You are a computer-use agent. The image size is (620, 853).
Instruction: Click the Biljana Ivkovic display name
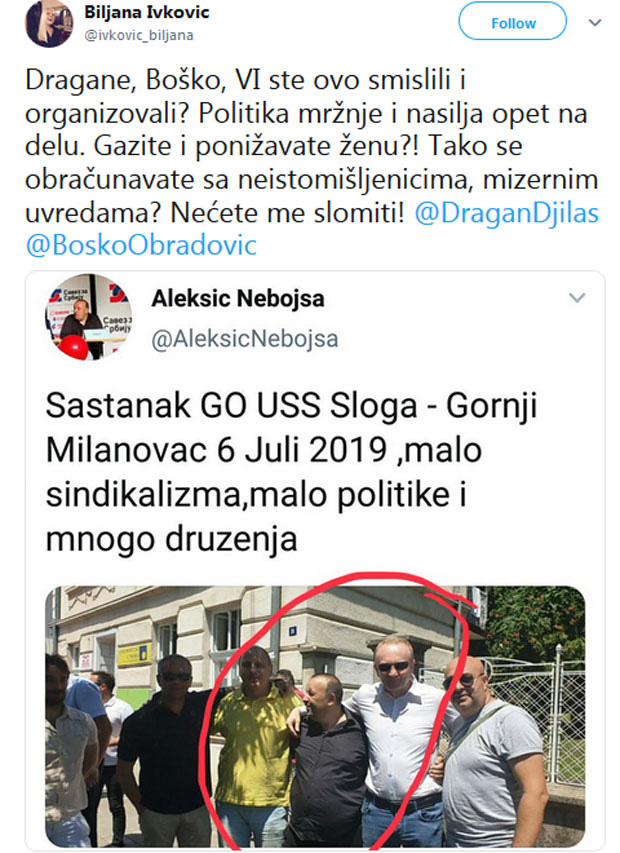pos(146,12)
